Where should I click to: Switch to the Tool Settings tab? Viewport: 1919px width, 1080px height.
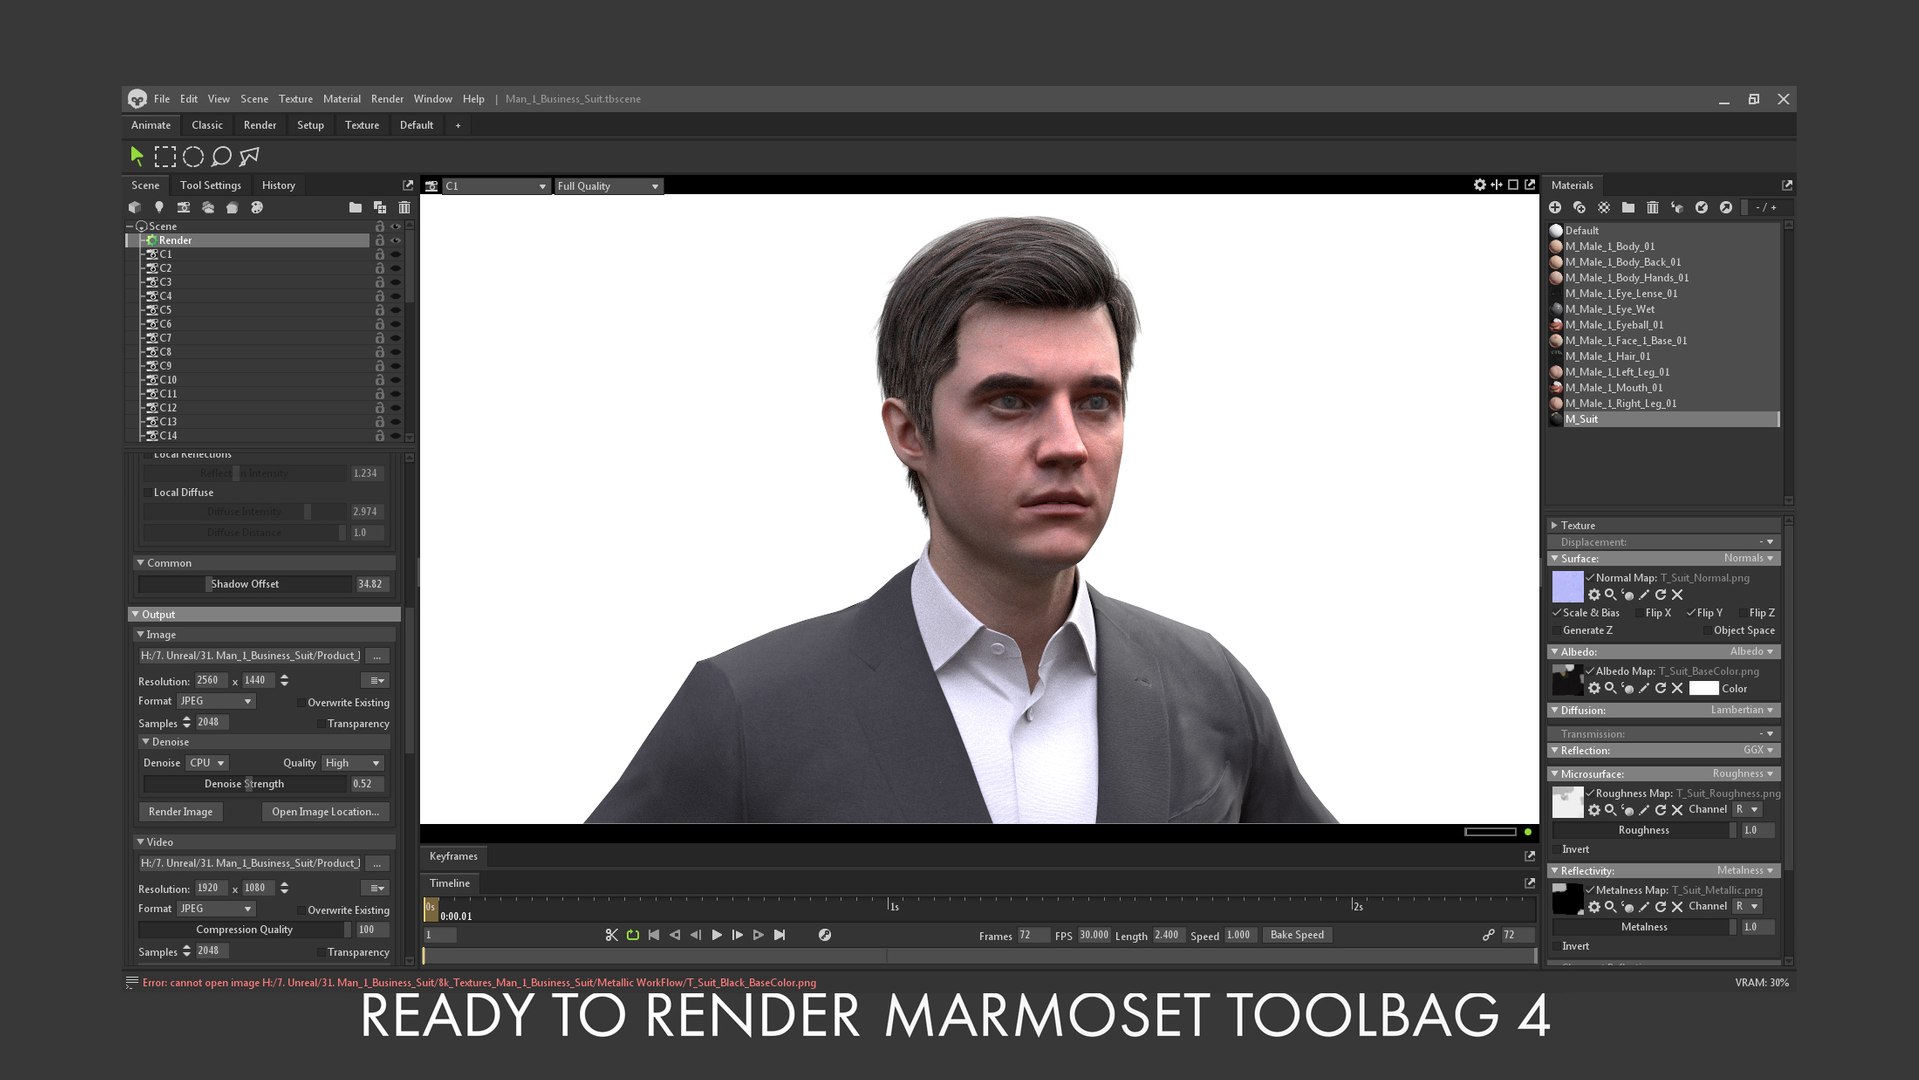click(x=210, y=185)
